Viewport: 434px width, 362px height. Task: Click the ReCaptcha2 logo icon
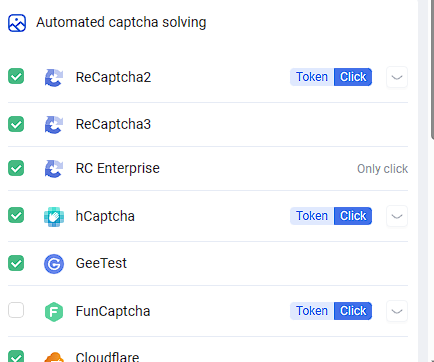(54, 77)
